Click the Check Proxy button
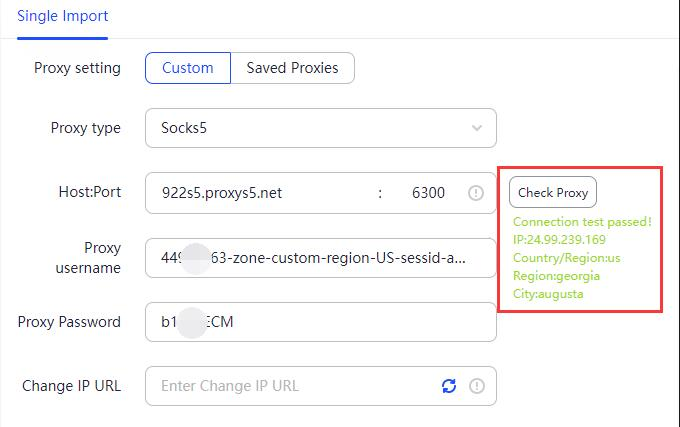The width and height of the screenshot is (680, 427). (553, 192)
